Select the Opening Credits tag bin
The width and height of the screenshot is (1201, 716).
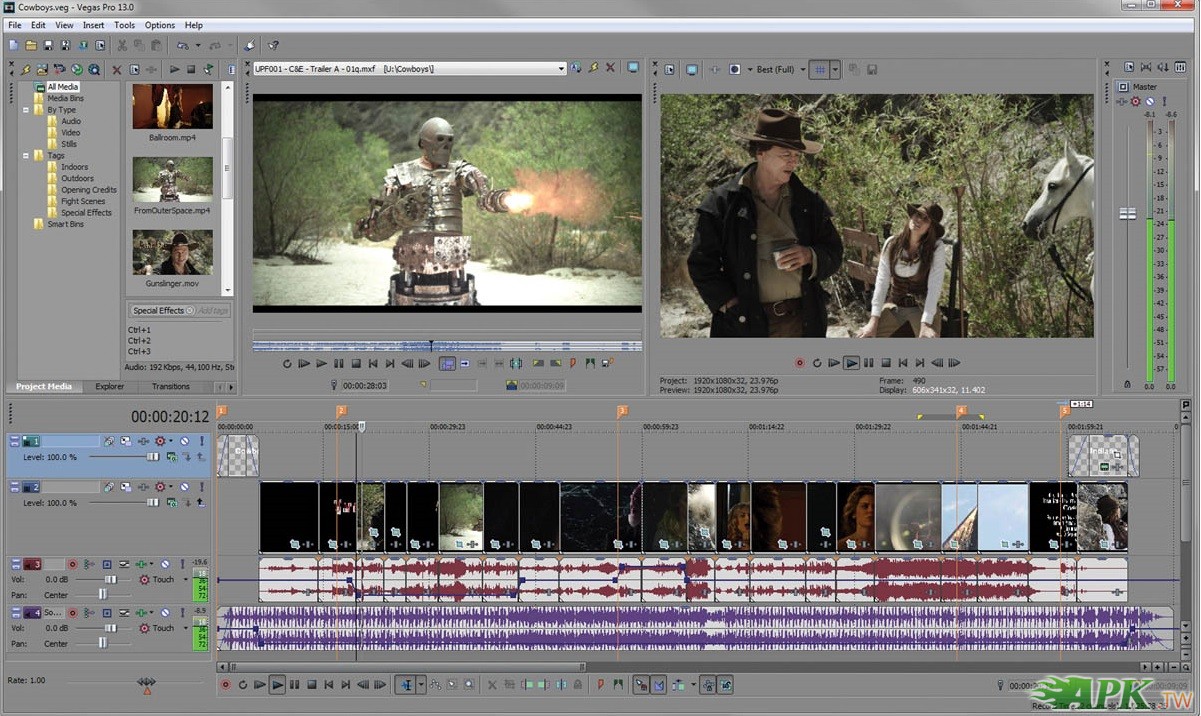coord(89,190)
